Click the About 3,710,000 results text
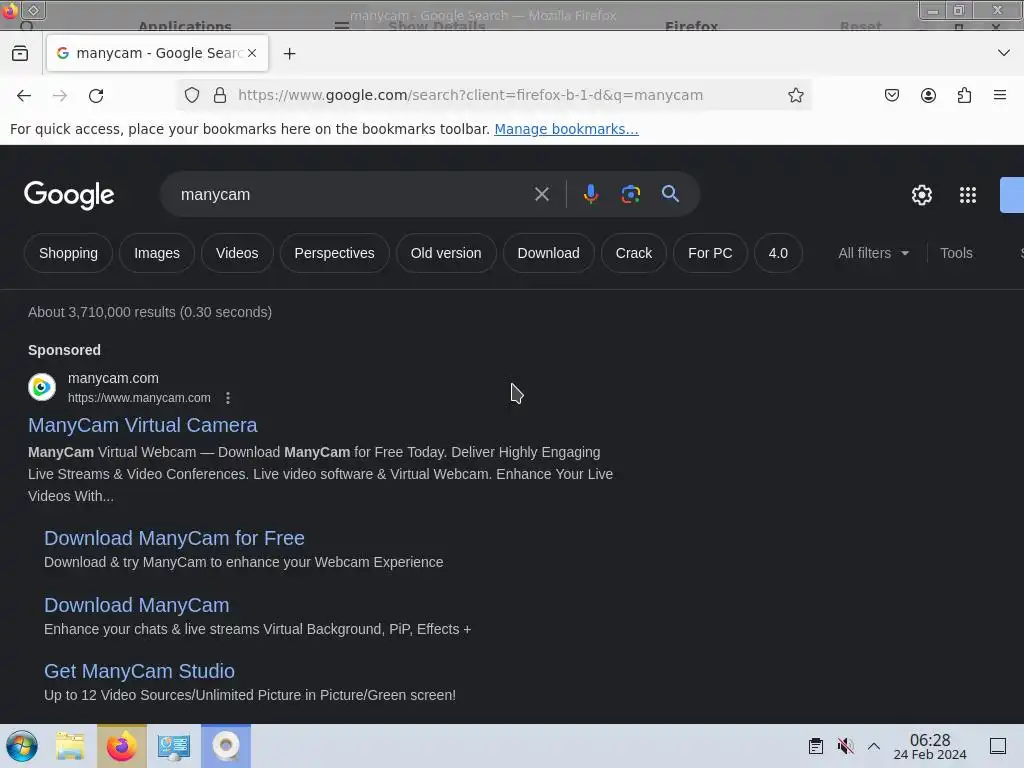This screenshot has height=768, width=1024. 150,312
